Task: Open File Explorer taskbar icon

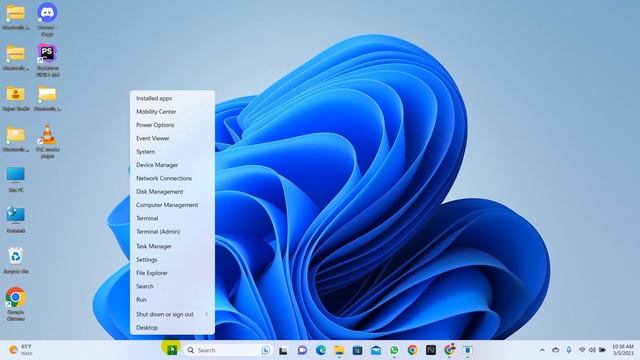Action: (339, 350)
